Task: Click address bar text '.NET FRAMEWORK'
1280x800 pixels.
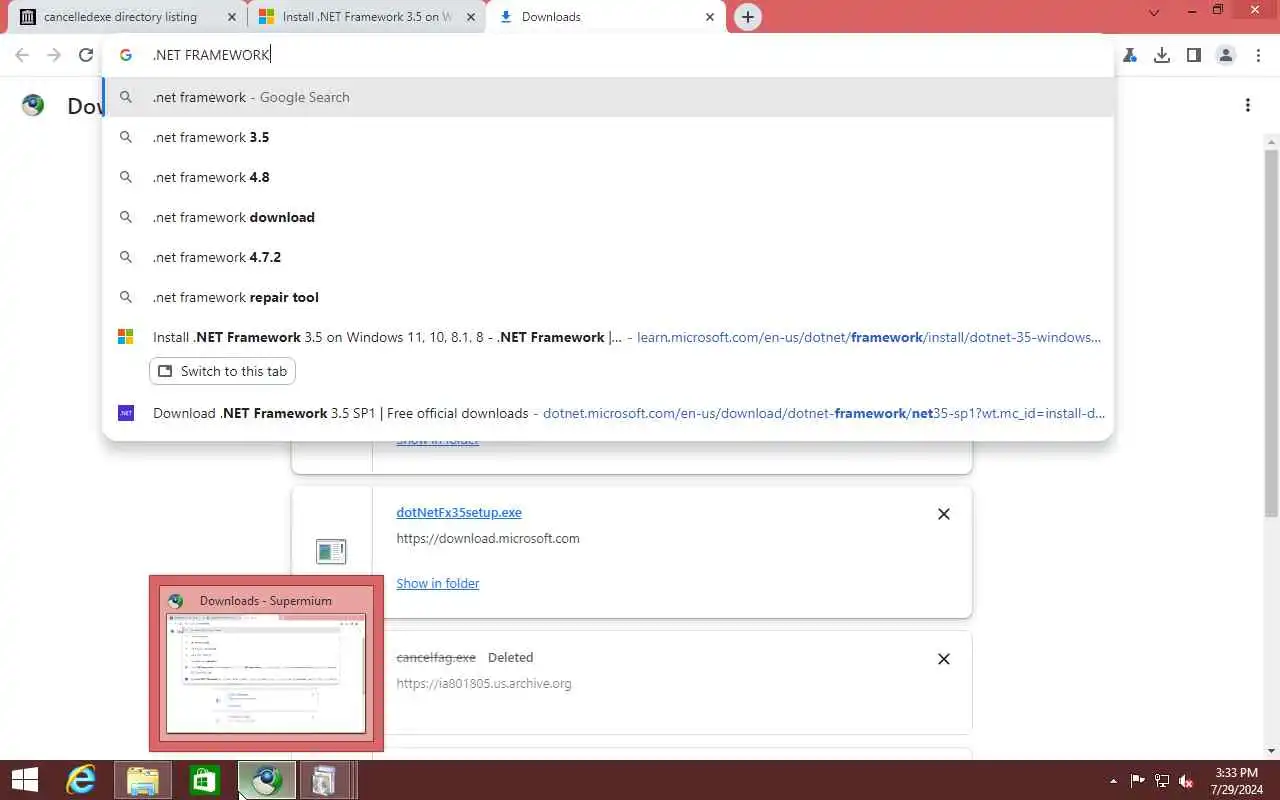Action: click(x=211, y=55)
